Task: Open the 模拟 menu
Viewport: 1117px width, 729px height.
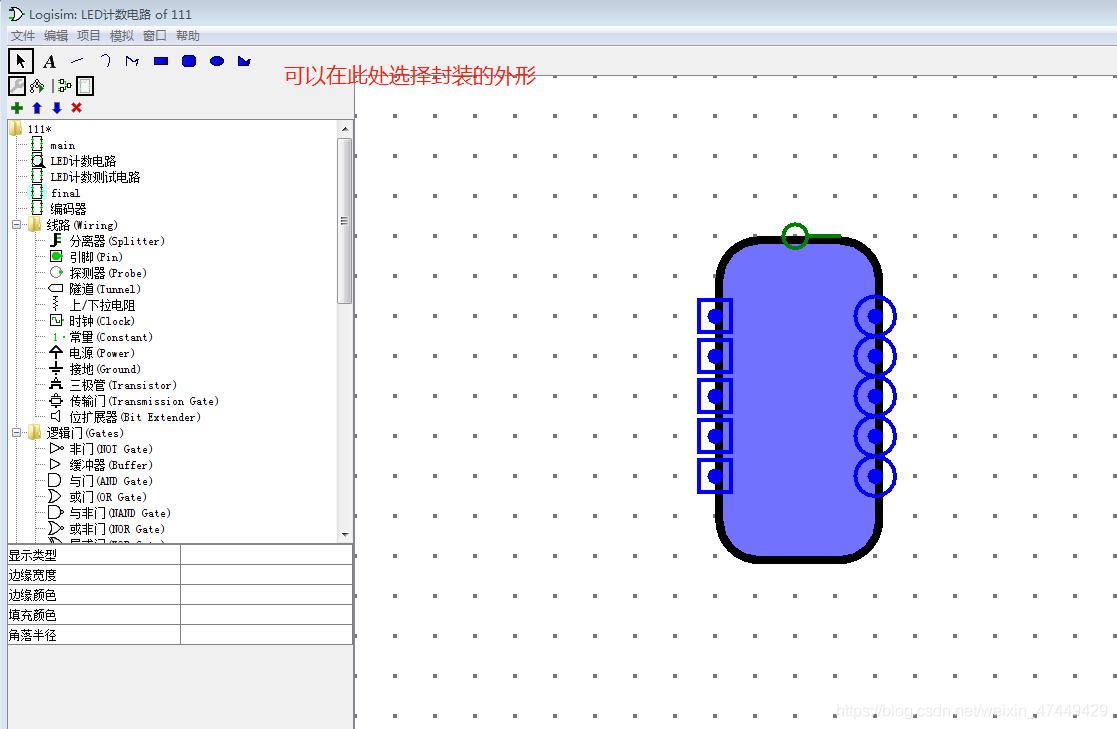Action: pyautogui.click(x=122, y=36)
